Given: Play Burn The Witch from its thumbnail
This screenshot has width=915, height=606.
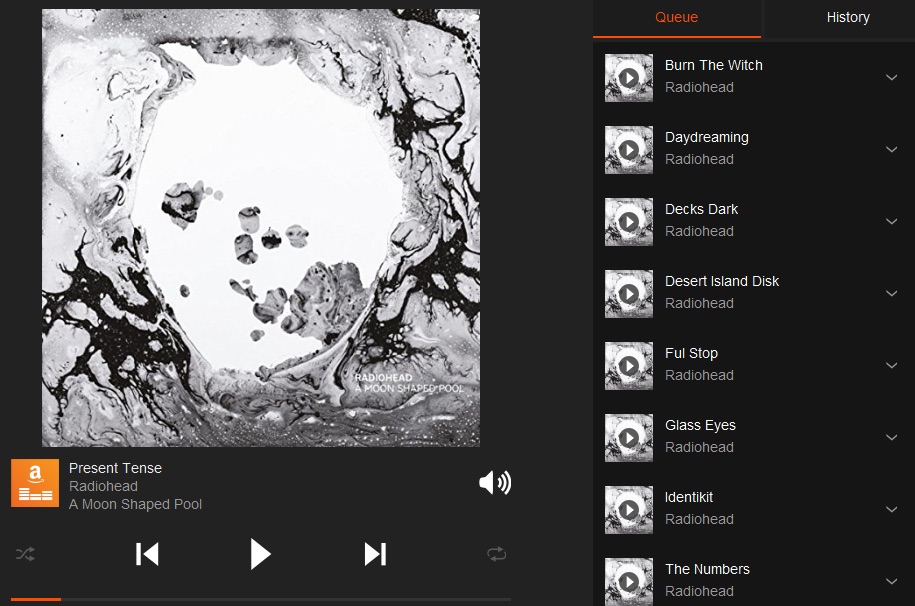Looking at the screenshot, I should [x=628, y=78].
